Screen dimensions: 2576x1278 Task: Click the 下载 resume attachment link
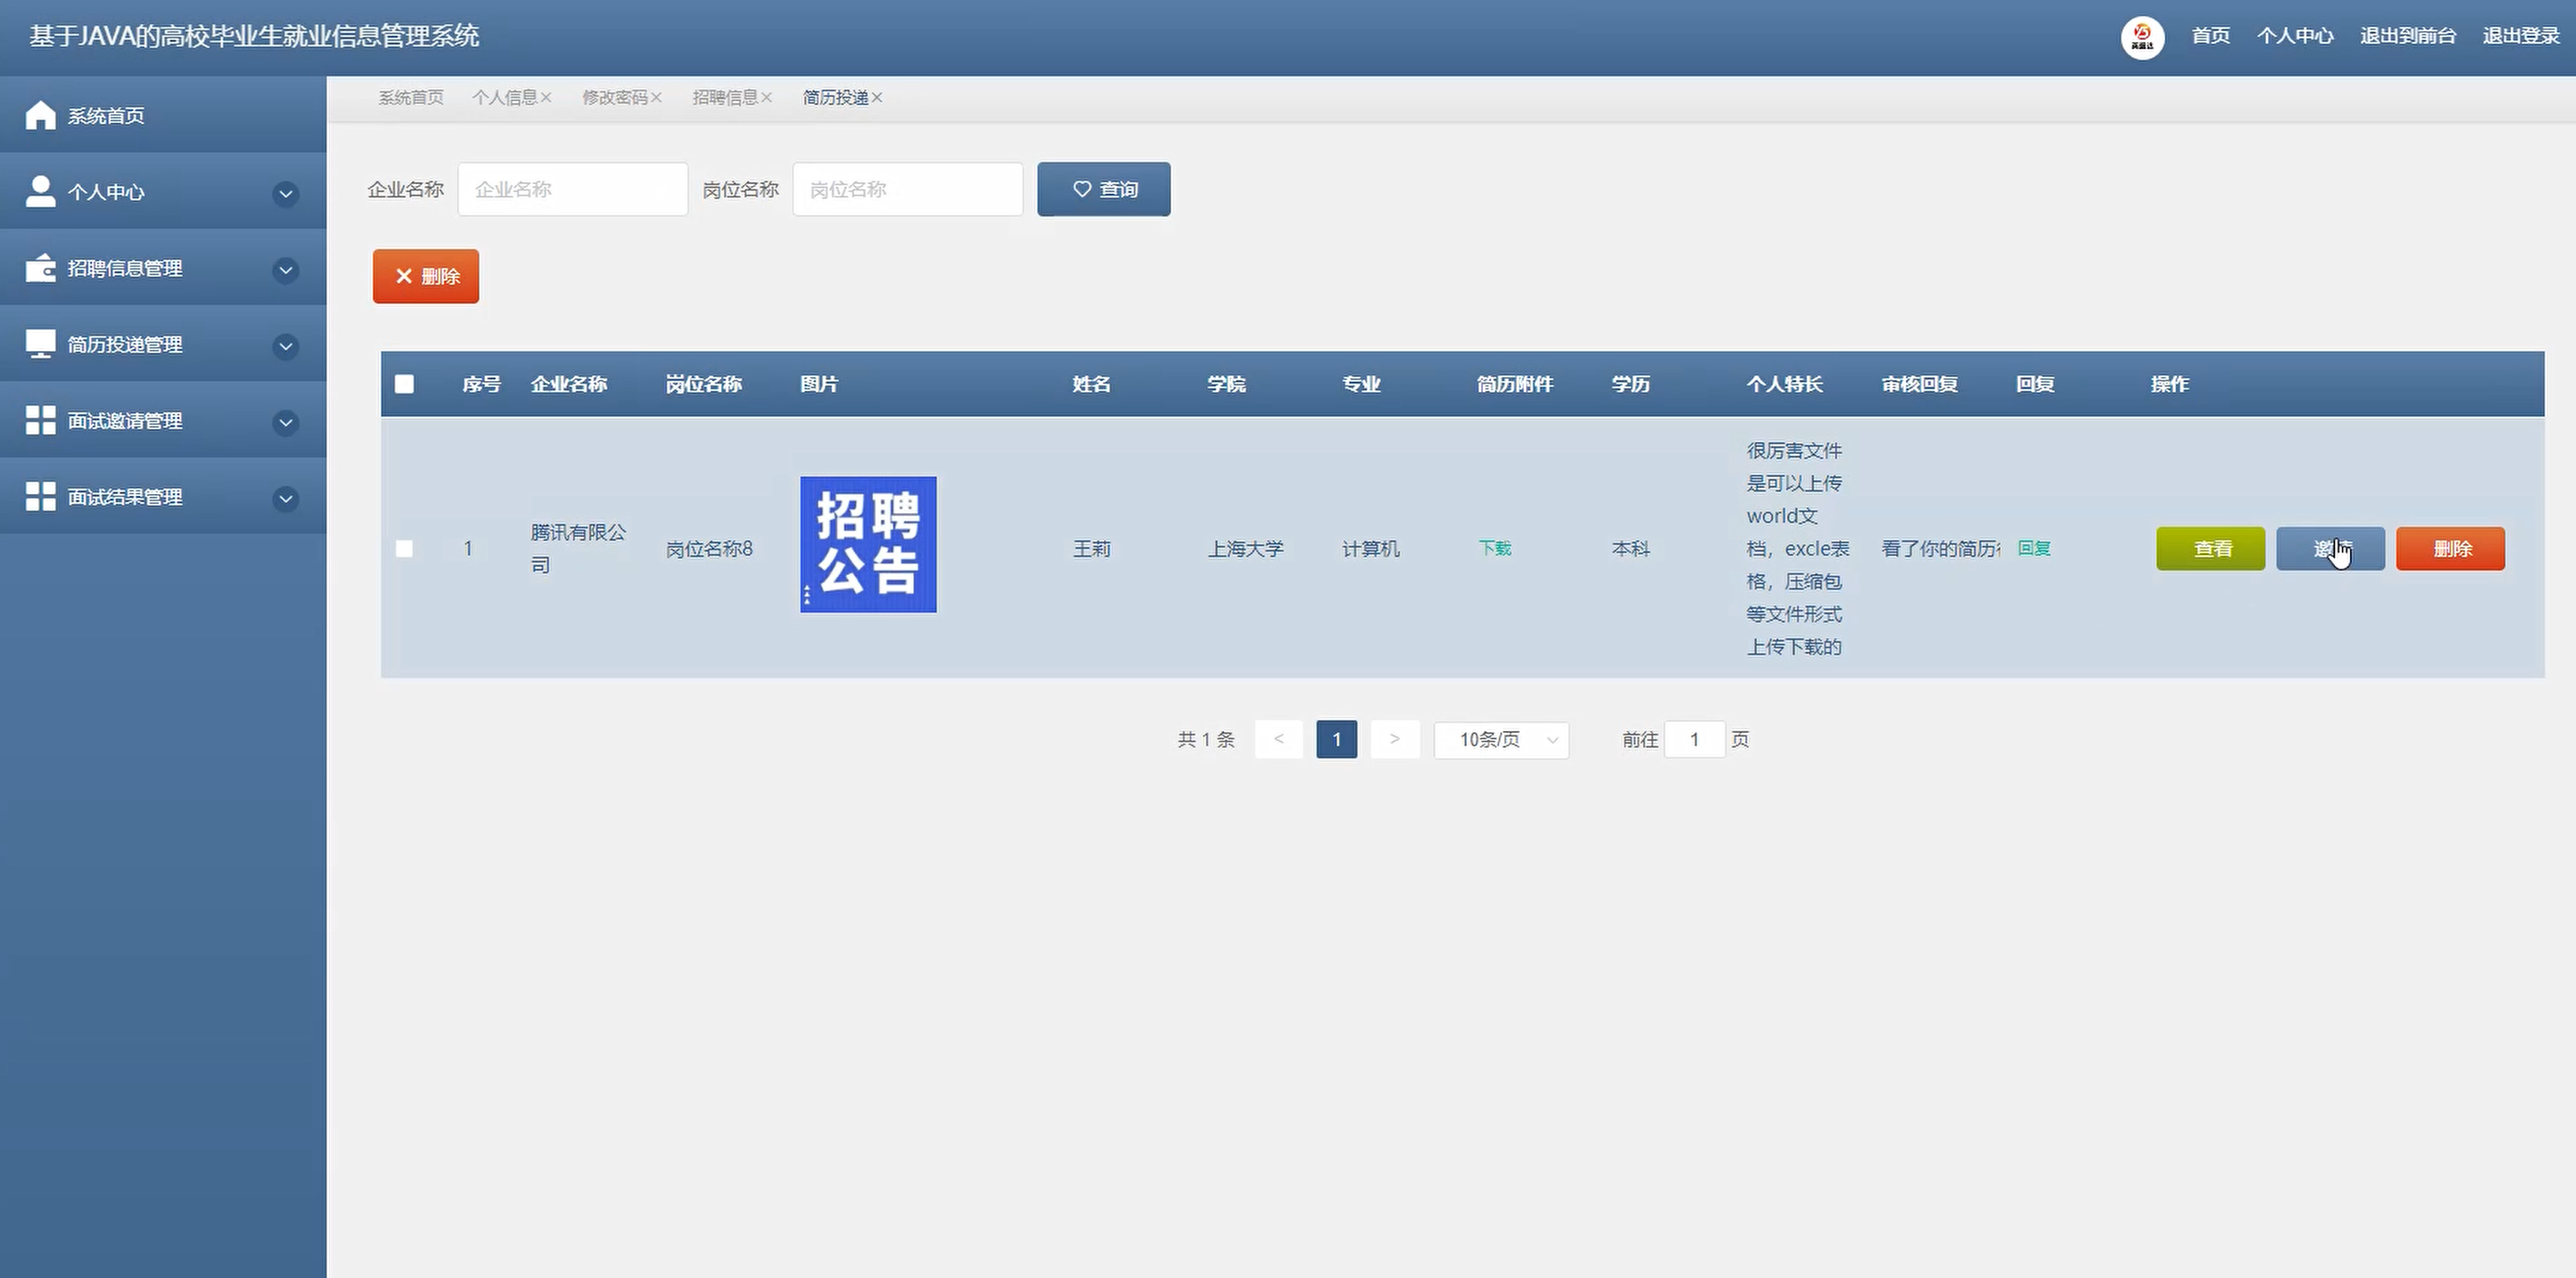coord(1495,548)
